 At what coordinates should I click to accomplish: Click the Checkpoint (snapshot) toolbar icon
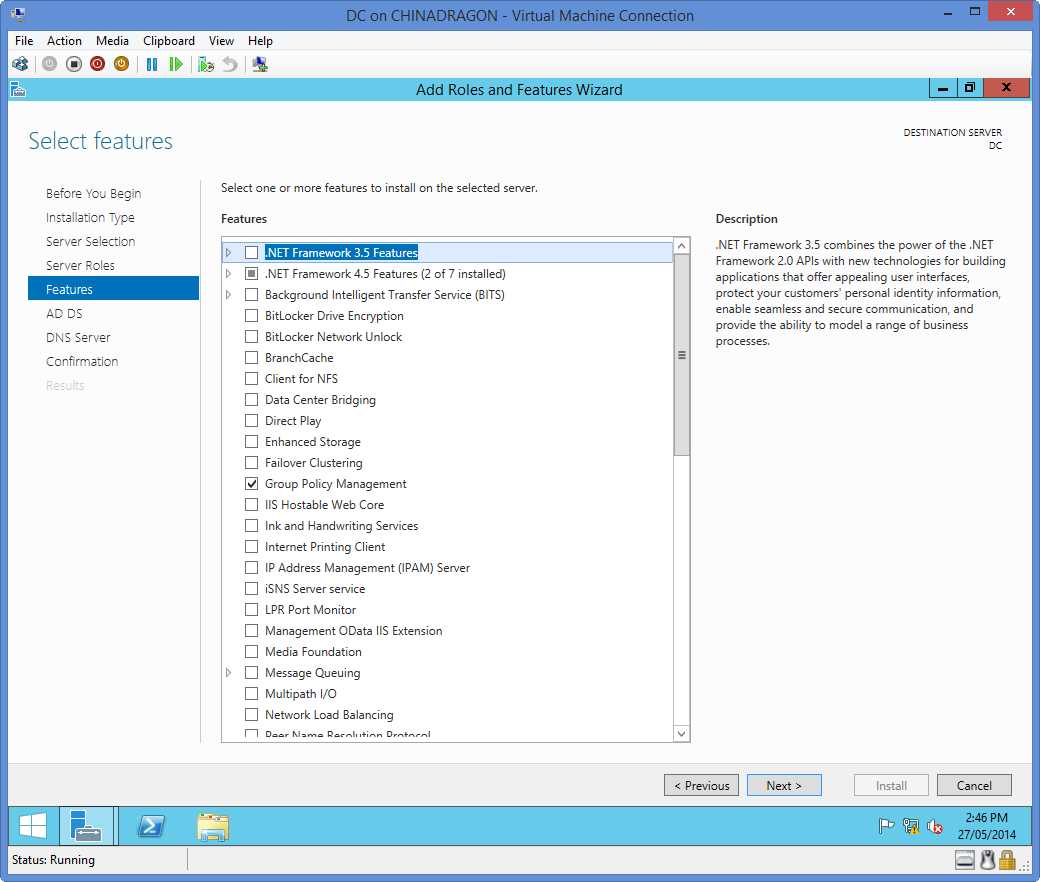(x=206, y=64)
